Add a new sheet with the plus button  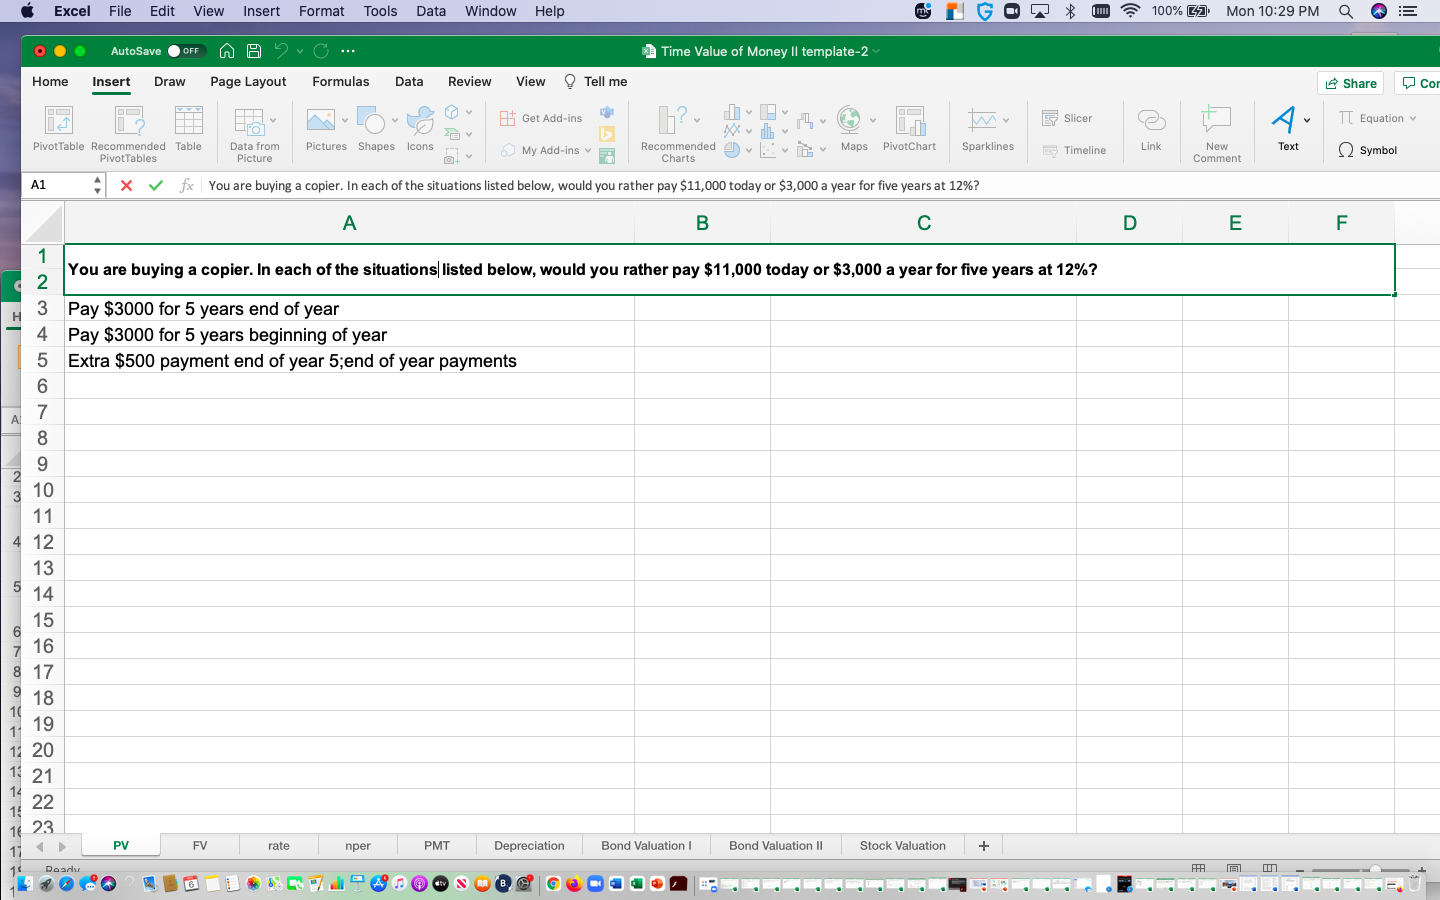(x=983, y=845)
